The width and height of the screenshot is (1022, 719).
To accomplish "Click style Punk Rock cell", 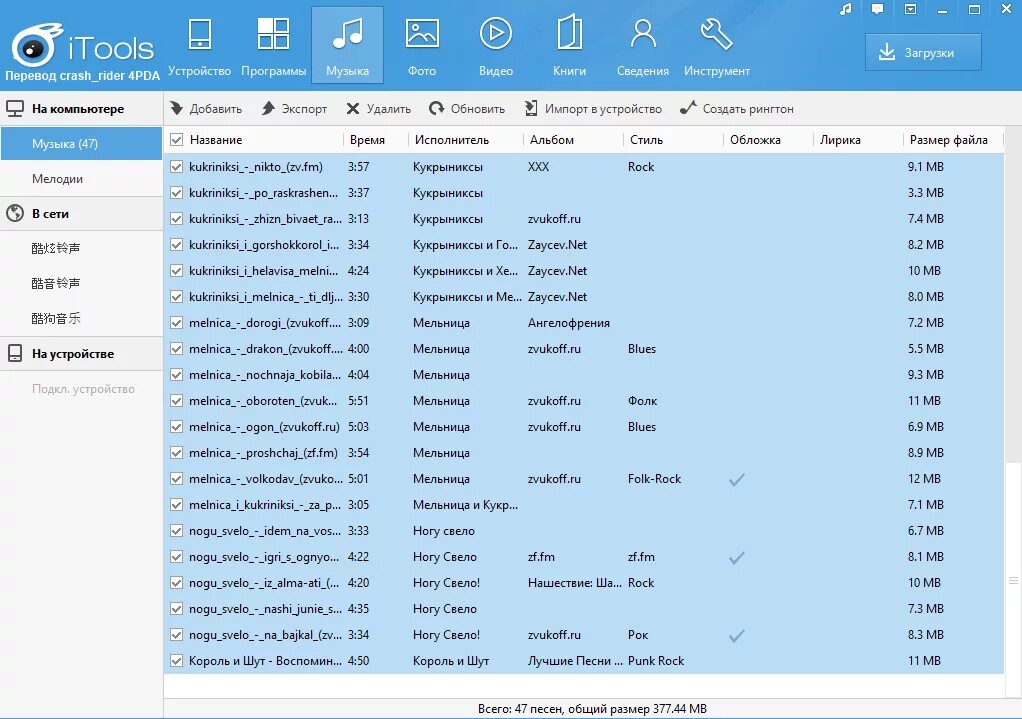I will 656,661.
